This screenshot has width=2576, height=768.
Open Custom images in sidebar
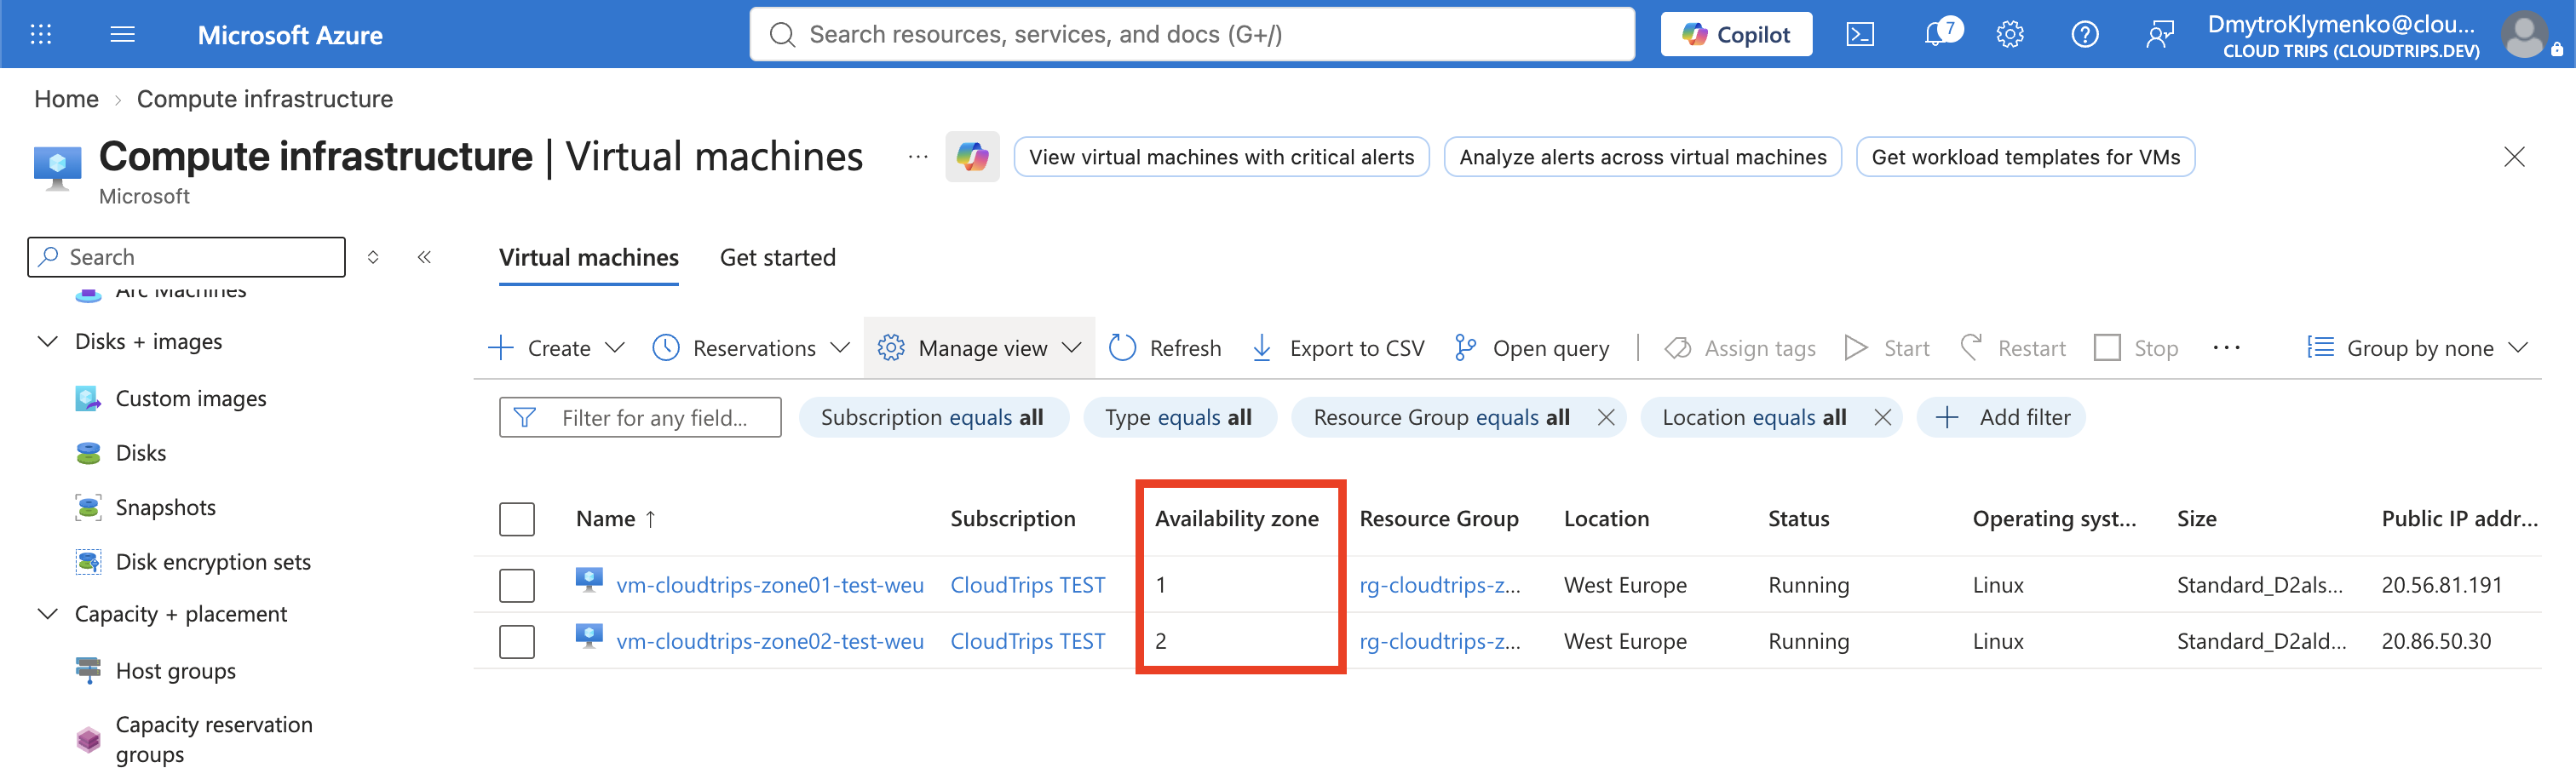[191, 399]
